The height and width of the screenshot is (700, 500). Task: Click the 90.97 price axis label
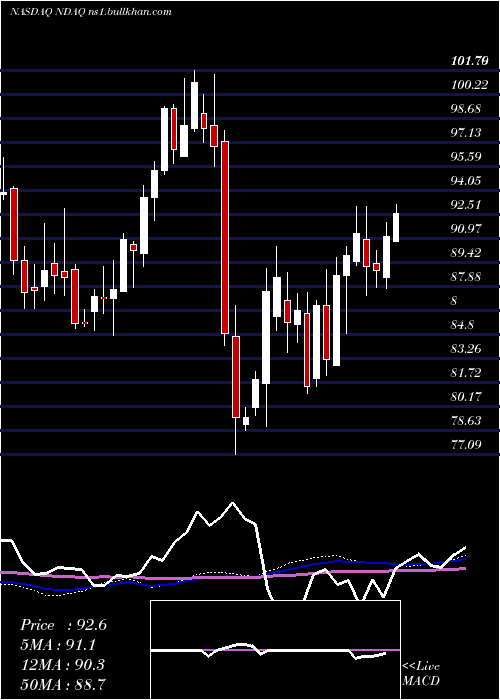pyautogui.click(x=466, y=229)
